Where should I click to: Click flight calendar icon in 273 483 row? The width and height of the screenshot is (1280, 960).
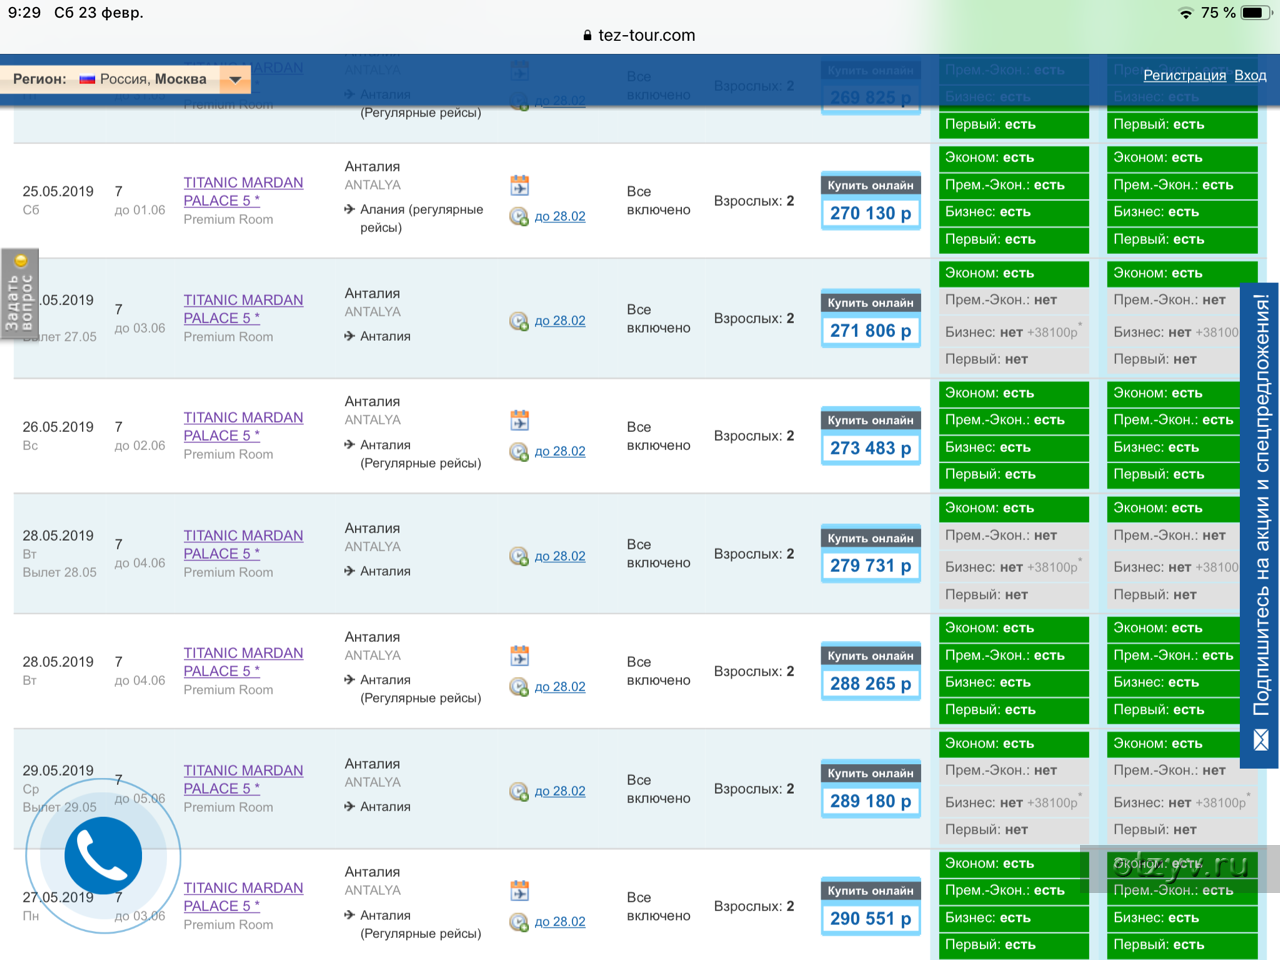[519, 421]
